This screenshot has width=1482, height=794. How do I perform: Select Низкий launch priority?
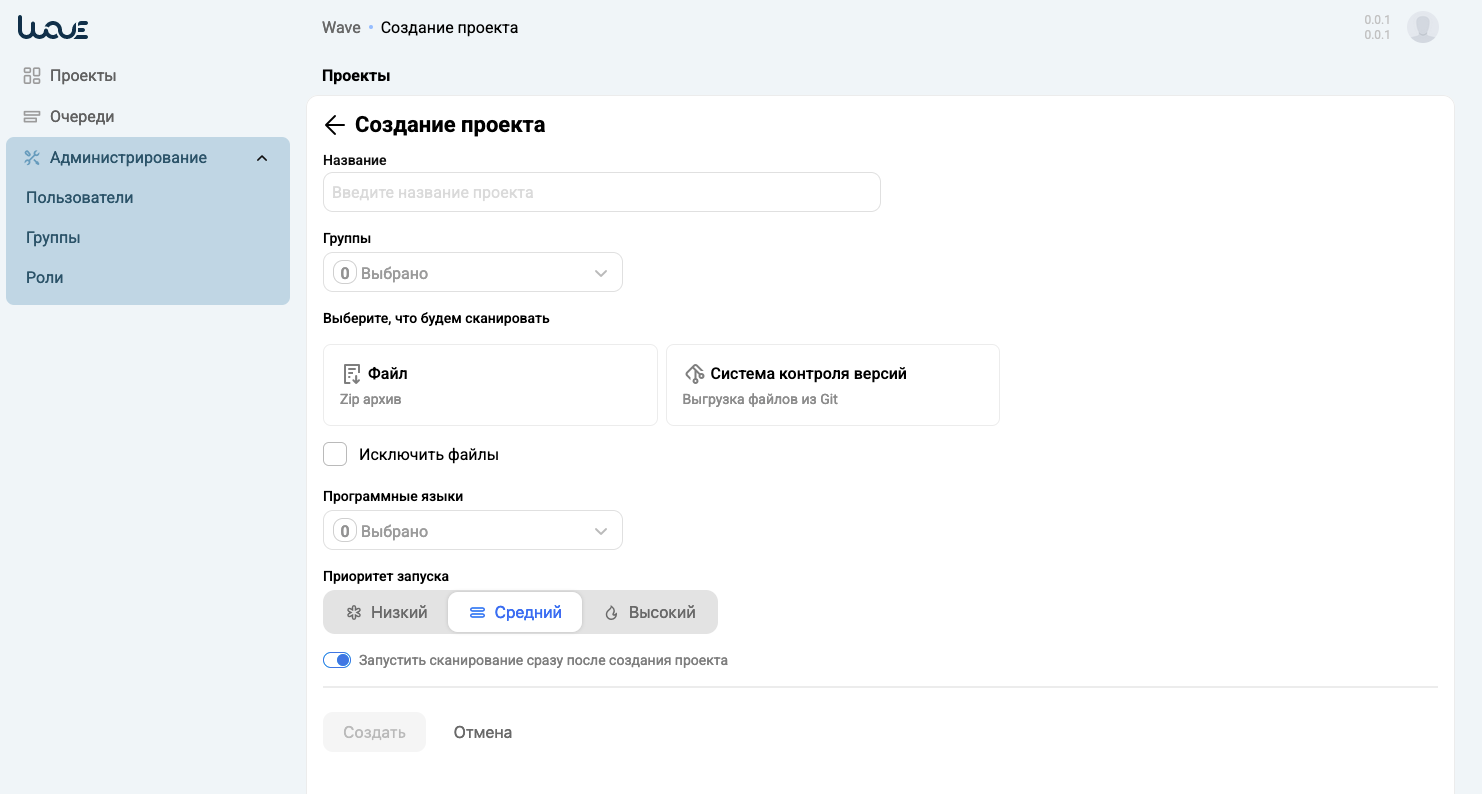click(x=386, y=612)
